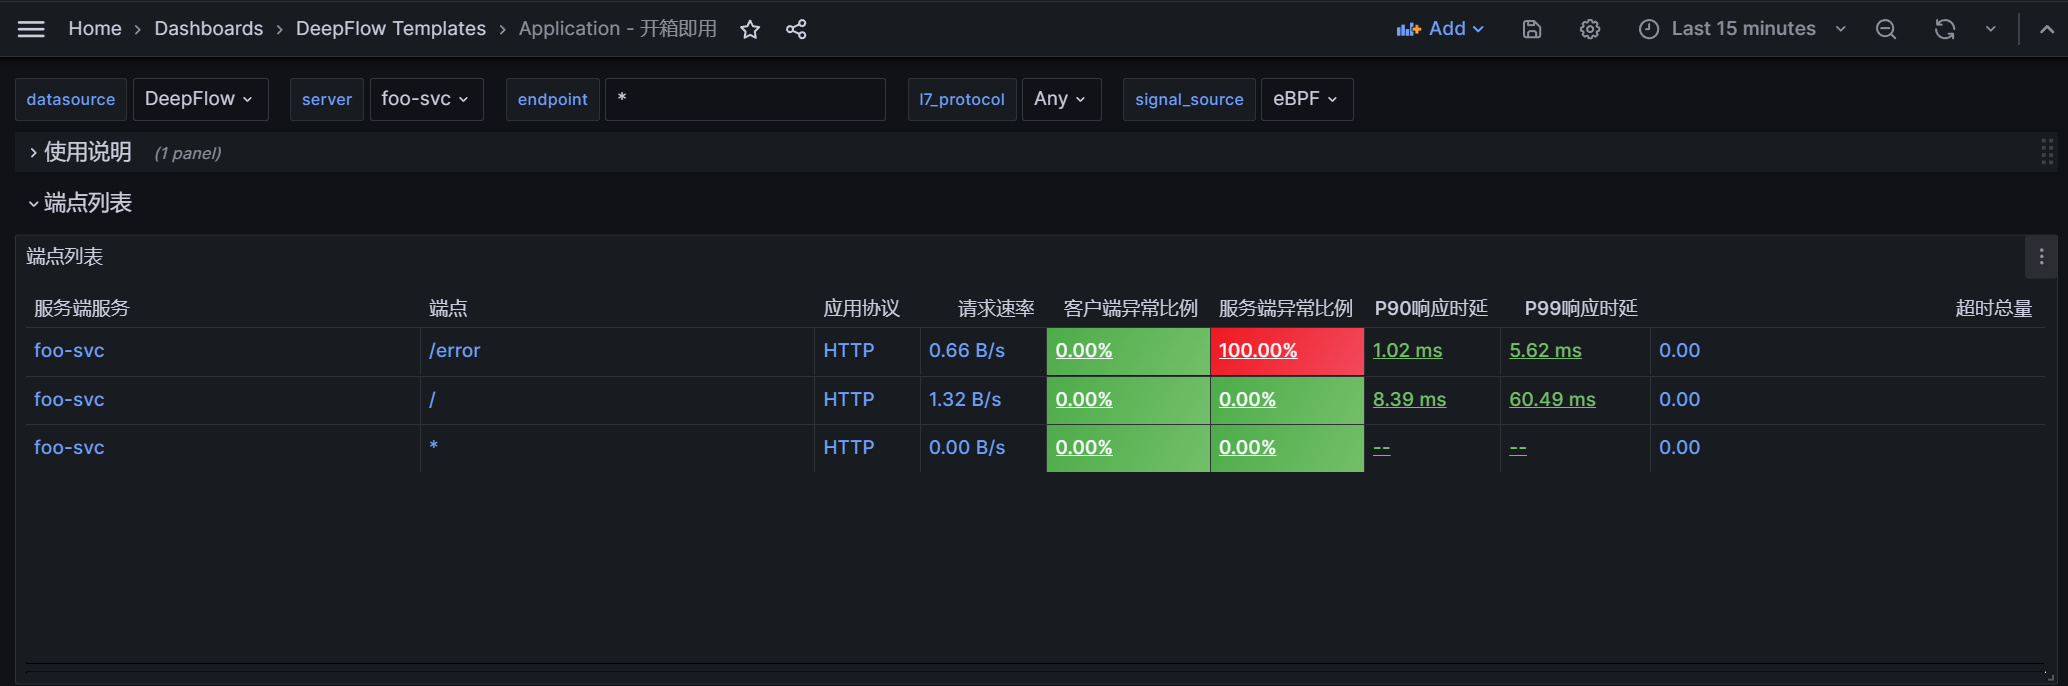
Task: Open the 端点列表 panel three-dot menu
Action: pos(2042,257)
